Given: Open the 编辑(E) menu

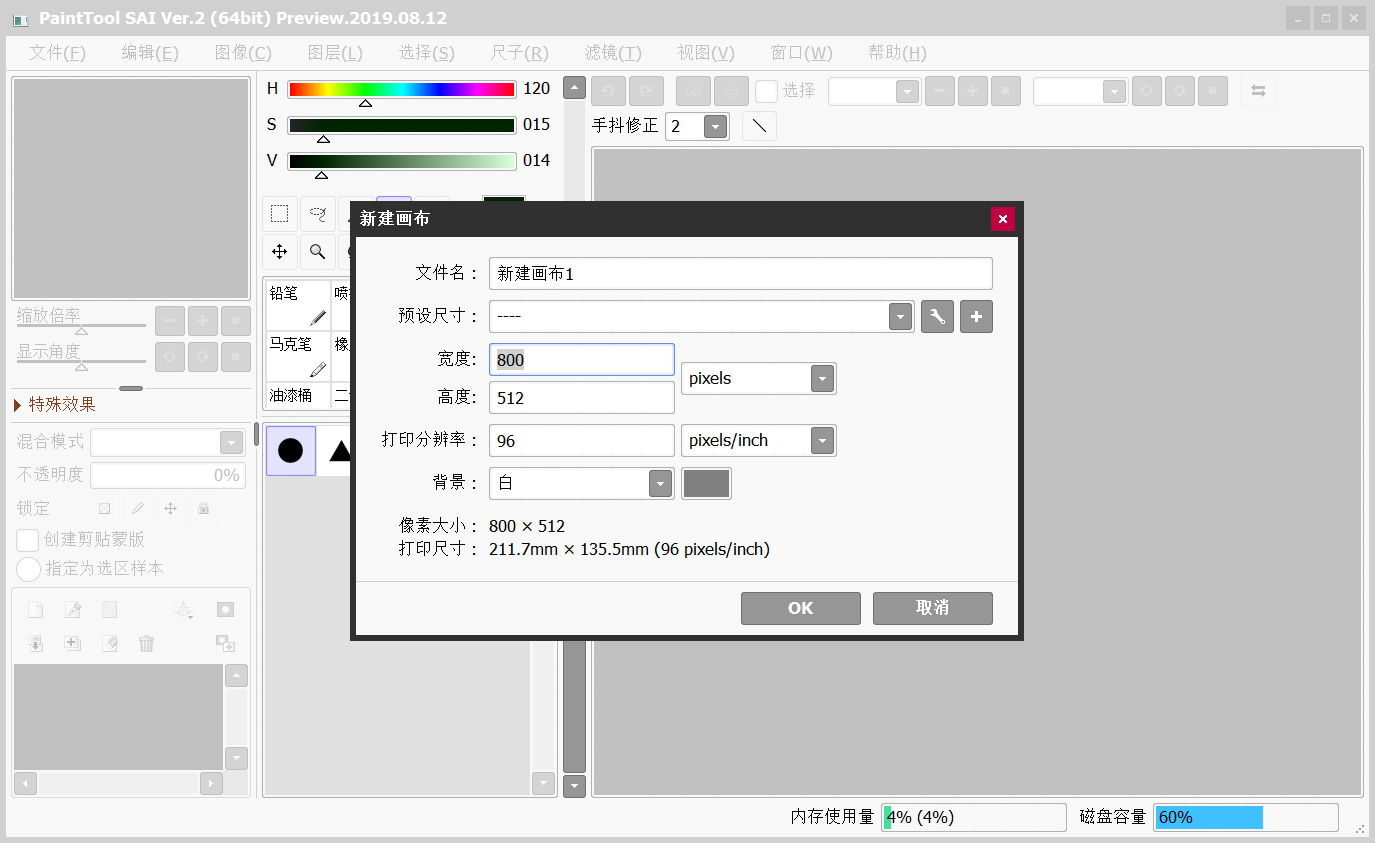Looking at the screenshot, I should point(150,53).
